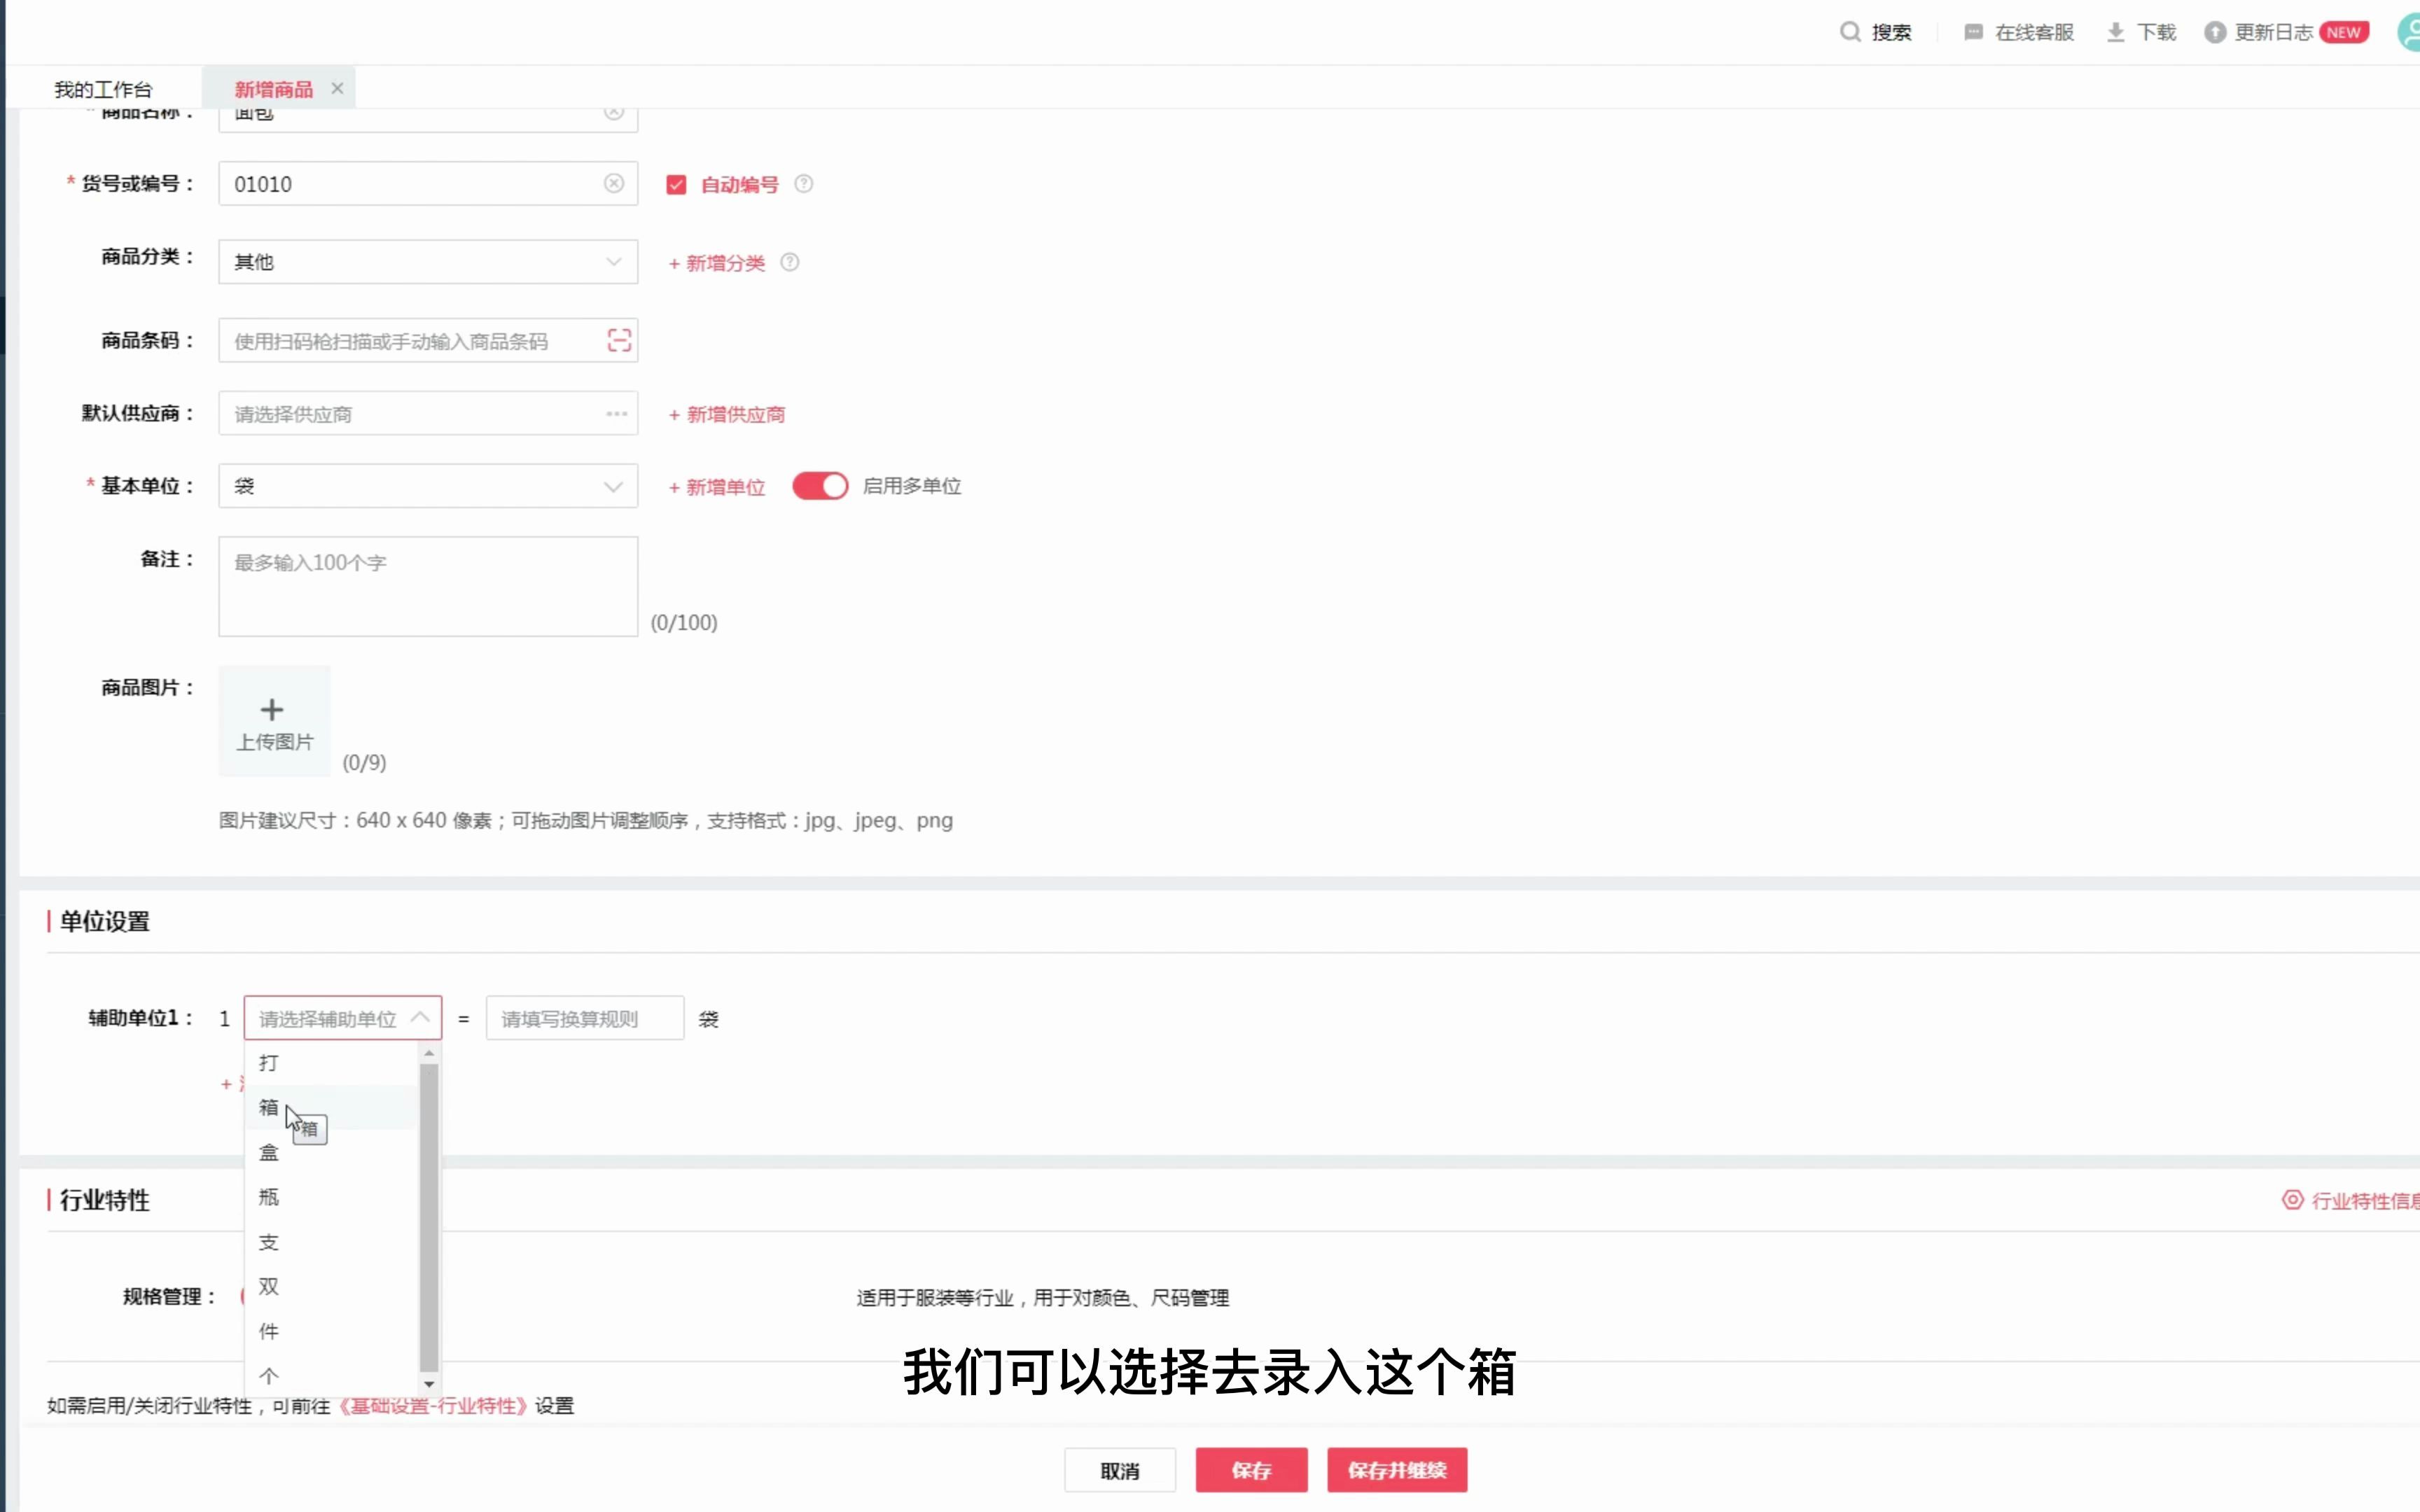Open 在线客服 menu item
2420x1512 pixels.
(x=2034, y=32)
